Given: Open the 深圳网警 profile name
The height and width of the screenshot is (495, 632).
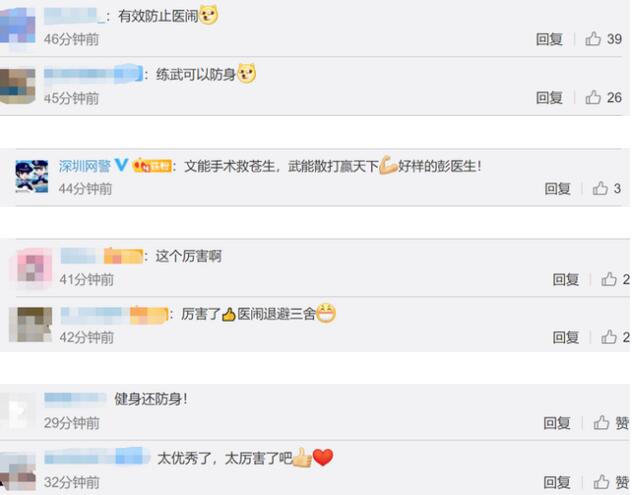Looking at the screenshot, I should (x=85, y=166).
